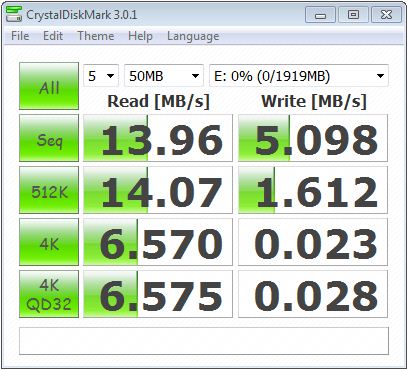Screen dimensions: 407x370
Task: Open the Help menu
Action: tap(140, 36)
